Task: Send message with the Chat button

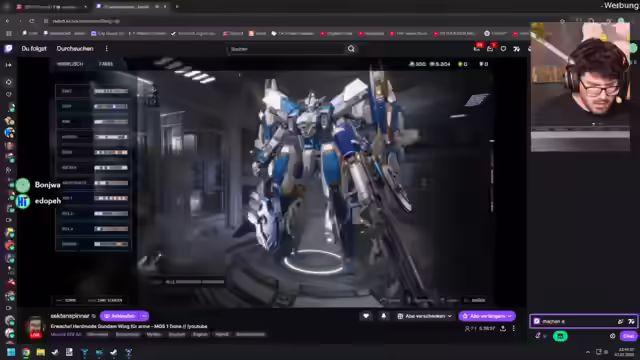Action: click(x=628, y=336)
